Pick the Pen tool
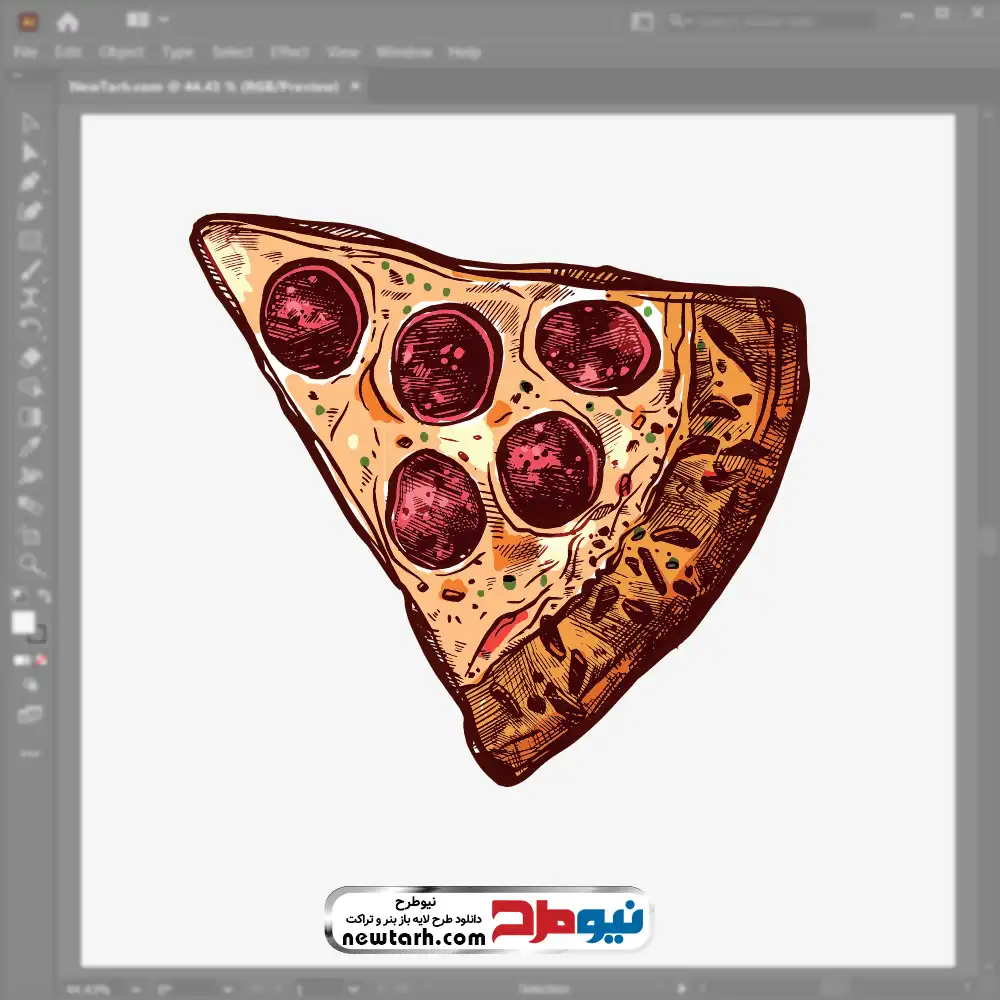The height and width of the screenshot is (1000, 1000). coord(30,182)
